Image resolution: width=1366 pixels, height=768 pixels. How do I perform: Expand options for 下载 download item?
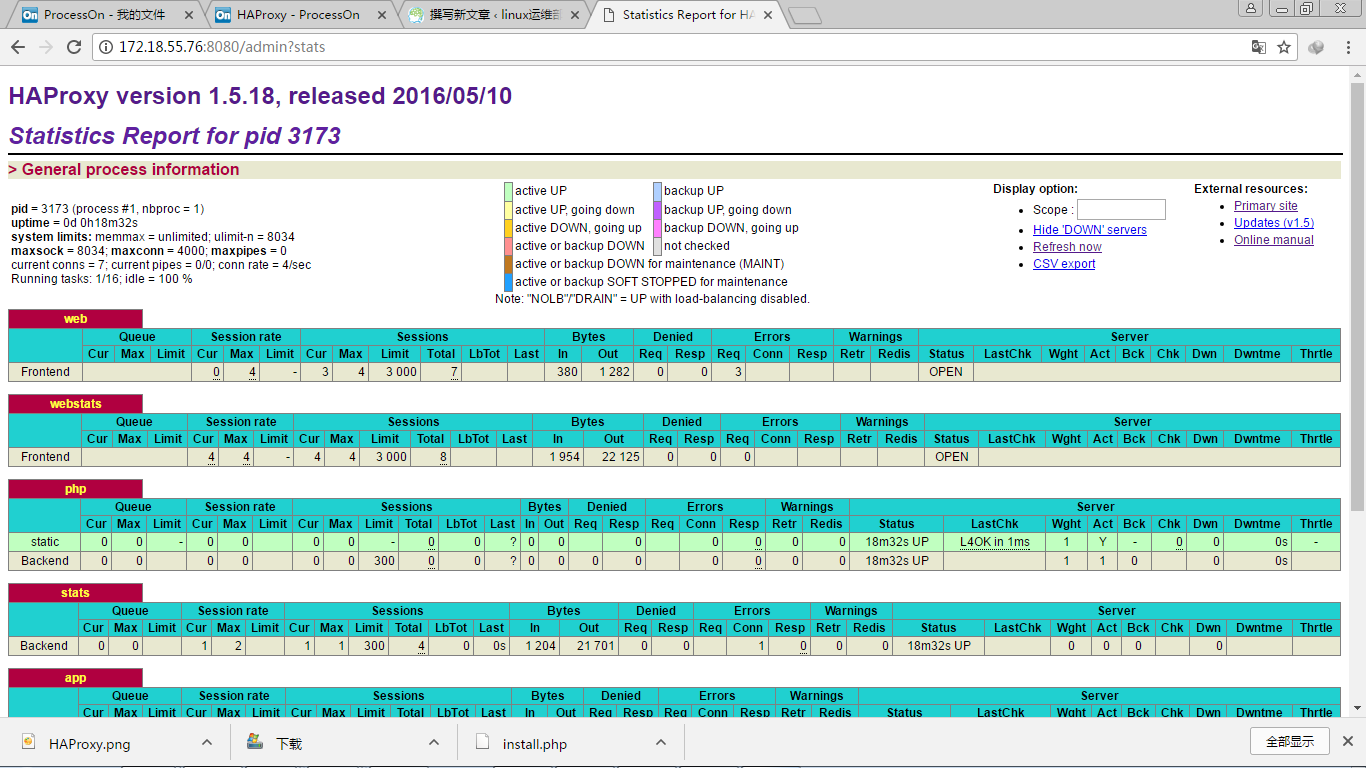tap(434, 742)
